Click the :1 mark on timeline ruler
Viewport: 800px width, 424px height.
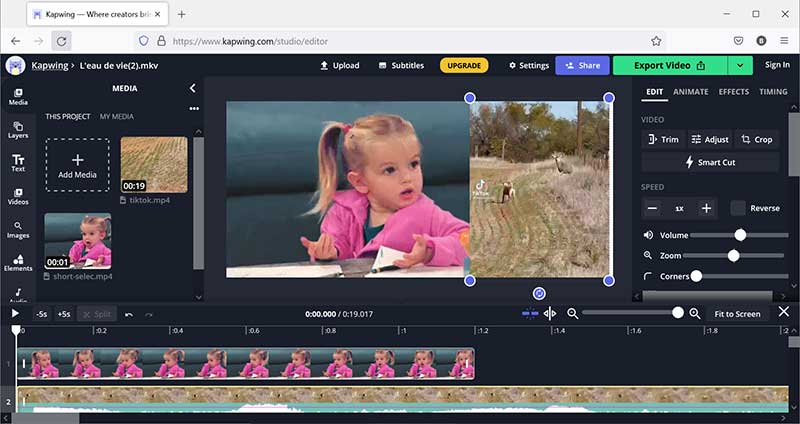pos(403,331)
